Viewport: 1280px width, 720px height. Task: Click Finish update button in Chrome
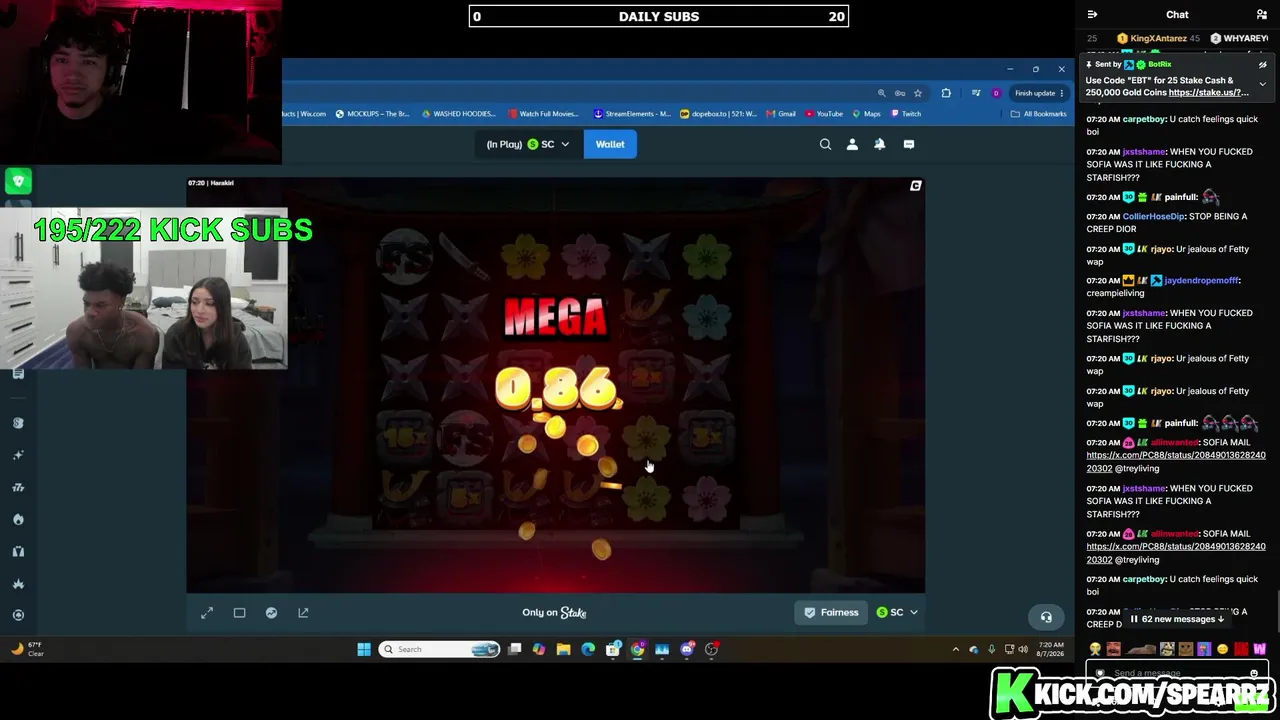[x=1040, y=93]
